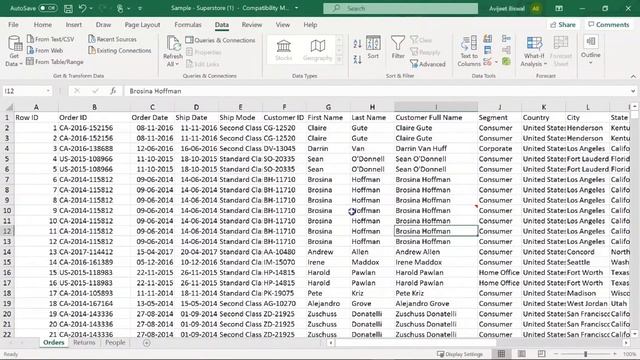Expand the formula bar
The image size is (640, 360).
[x=633, y=91]
